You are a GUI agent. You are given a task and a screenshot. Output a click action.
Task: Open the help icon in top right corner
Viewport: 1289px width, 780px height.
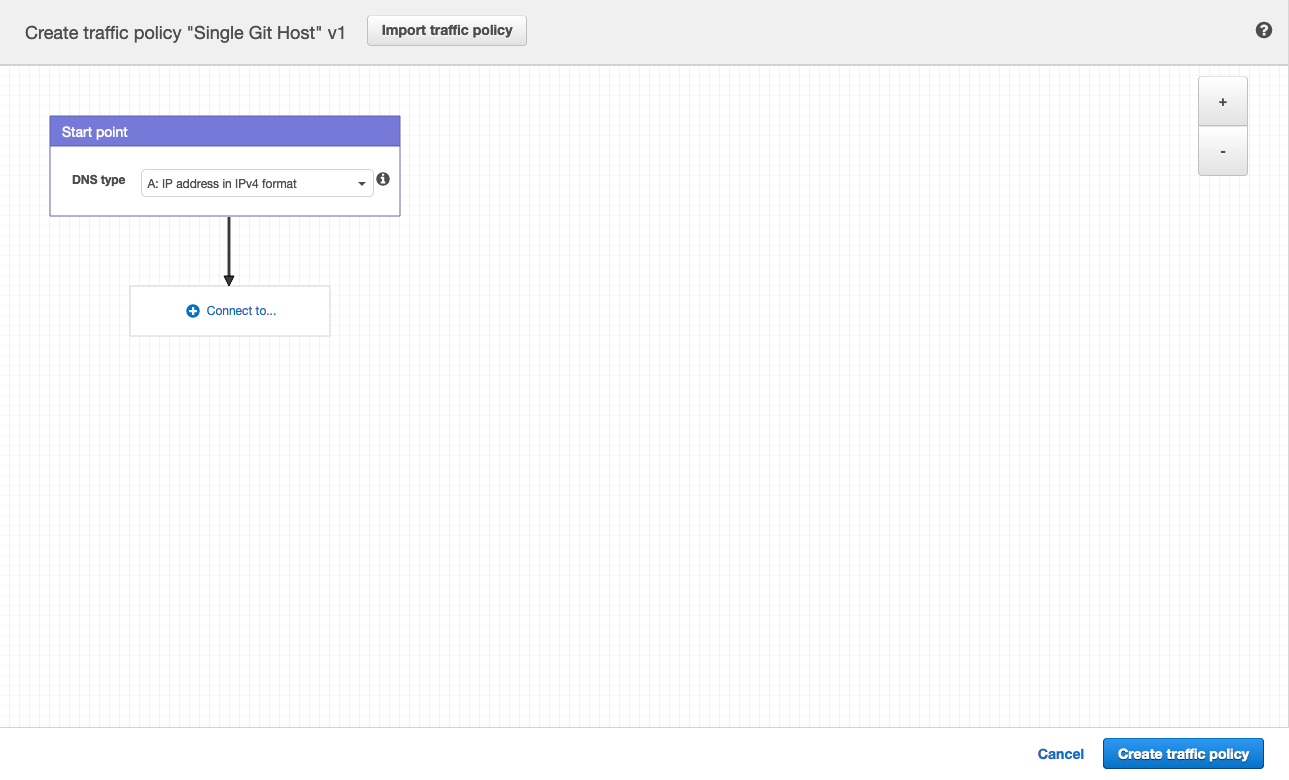1263,30
